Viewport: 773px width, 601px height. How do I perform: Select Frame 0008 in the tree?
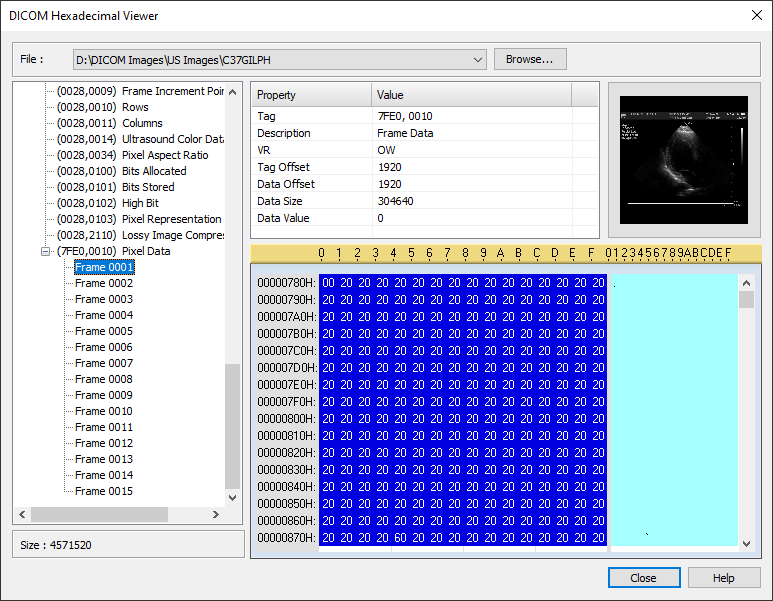(104, 379)
